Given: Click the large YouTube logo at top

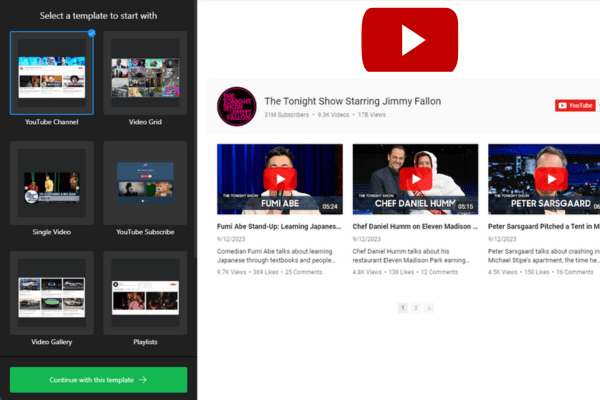Looking at the screenshot, I should [x=411, y=39].
